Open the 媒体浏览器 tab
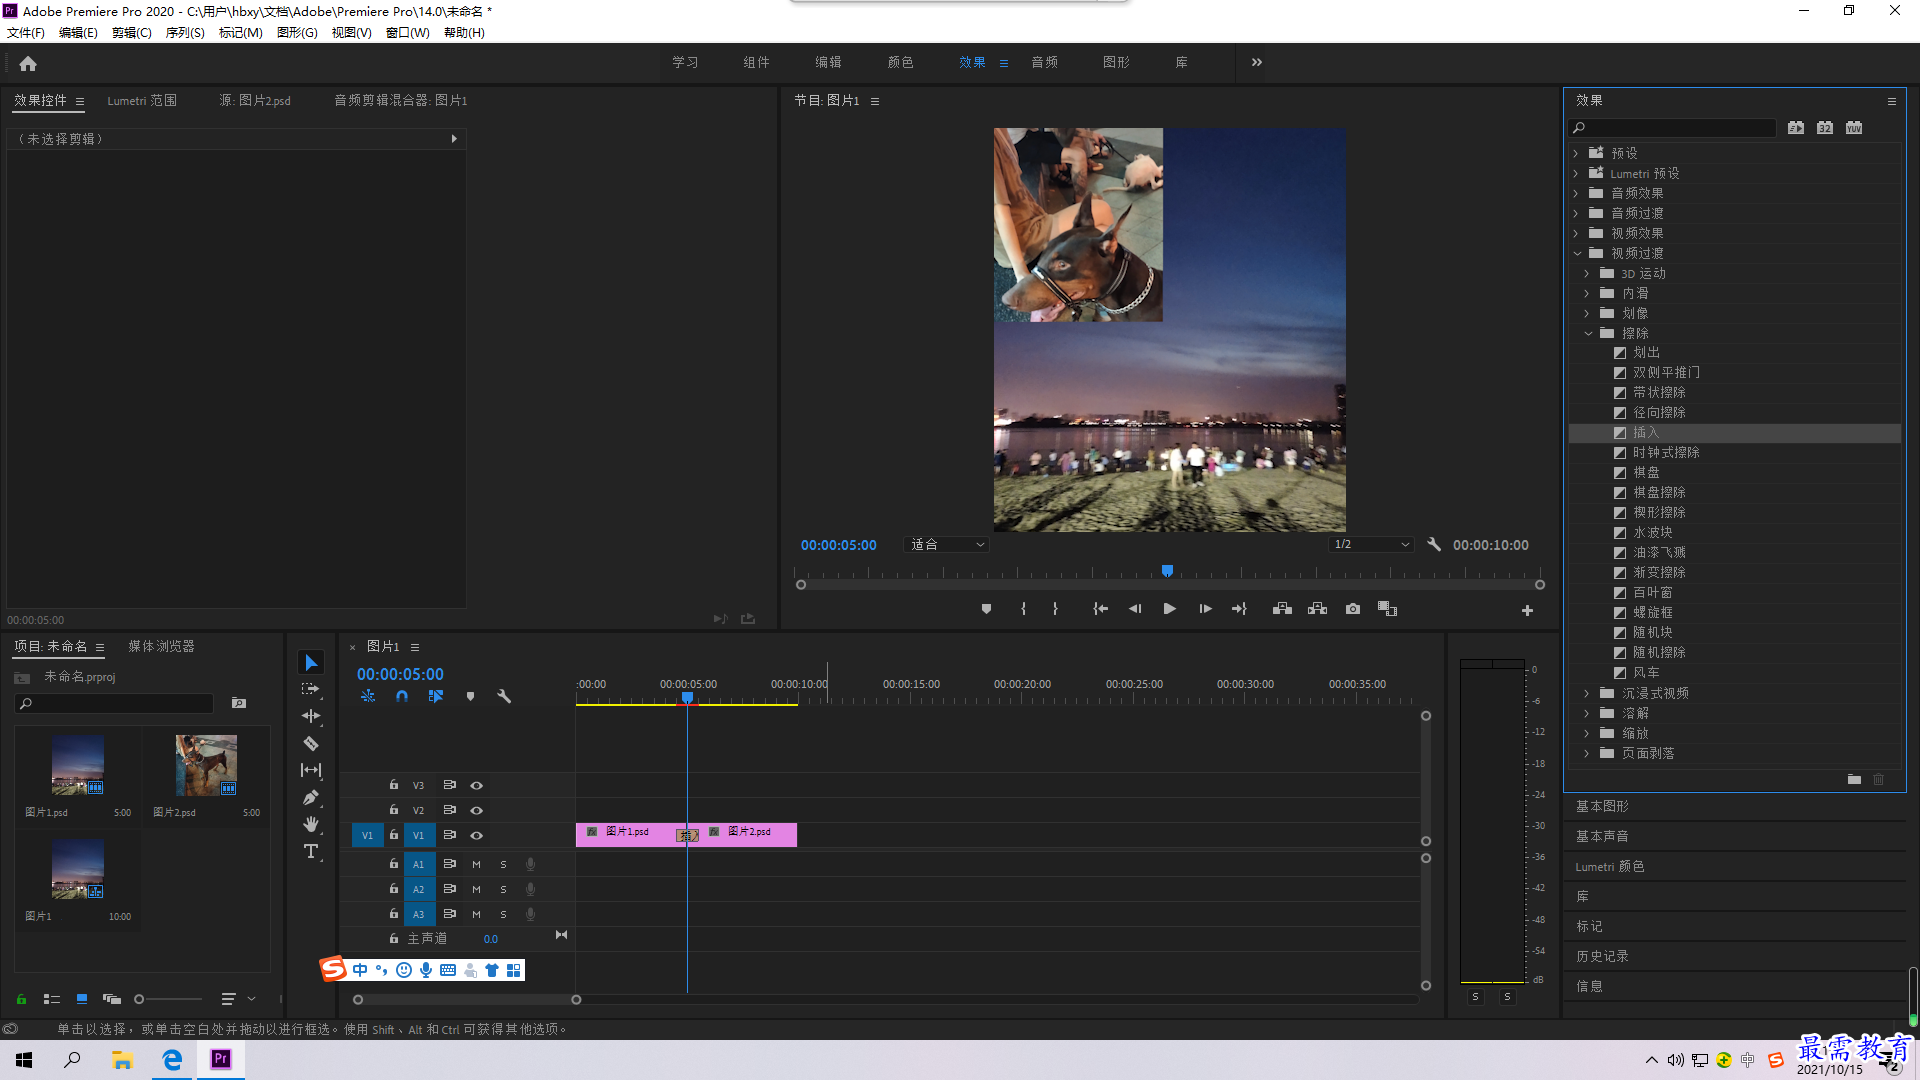Screen dimensions: 1920x1080 pos(161,646)
